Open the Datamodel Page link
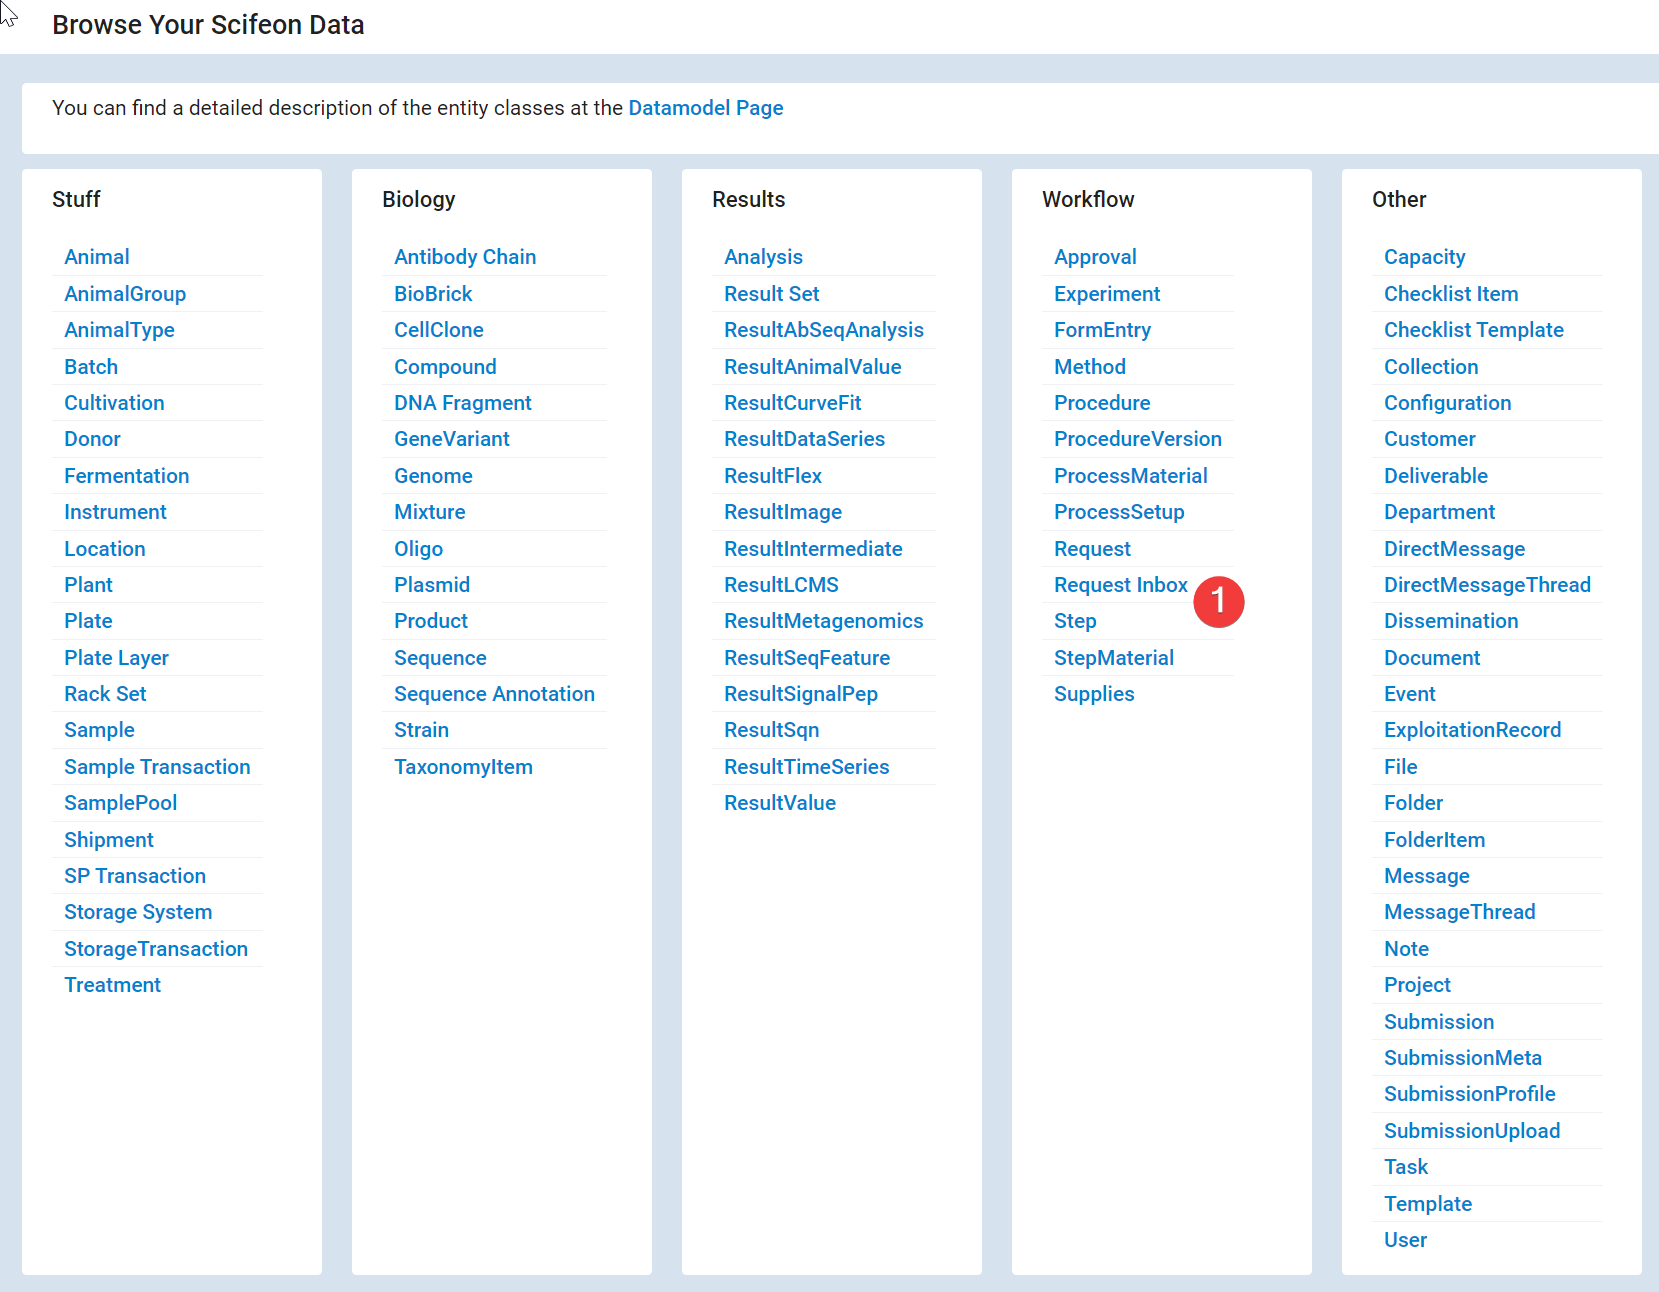1659x1292 pixels. (705, 108)
